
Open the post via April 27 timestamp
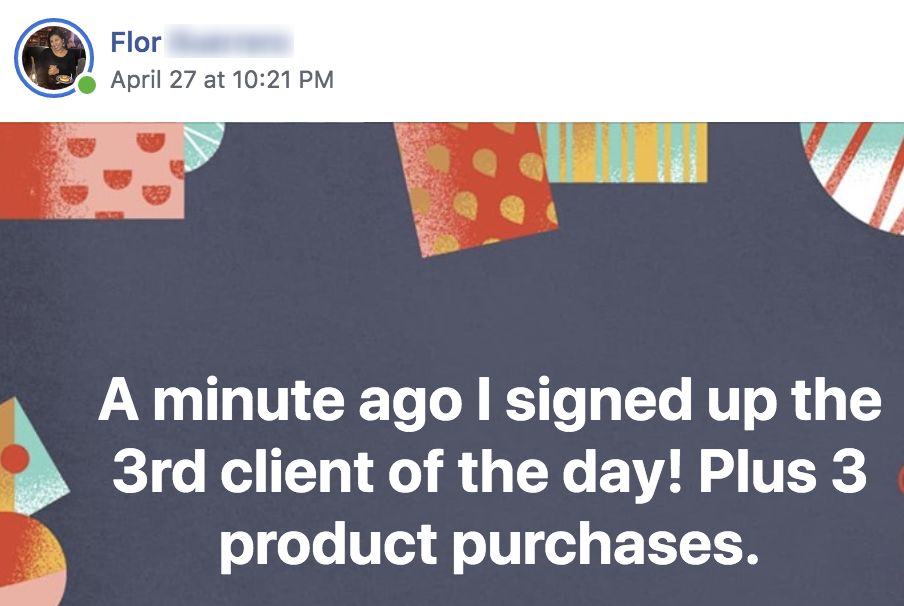pos(222,80)
